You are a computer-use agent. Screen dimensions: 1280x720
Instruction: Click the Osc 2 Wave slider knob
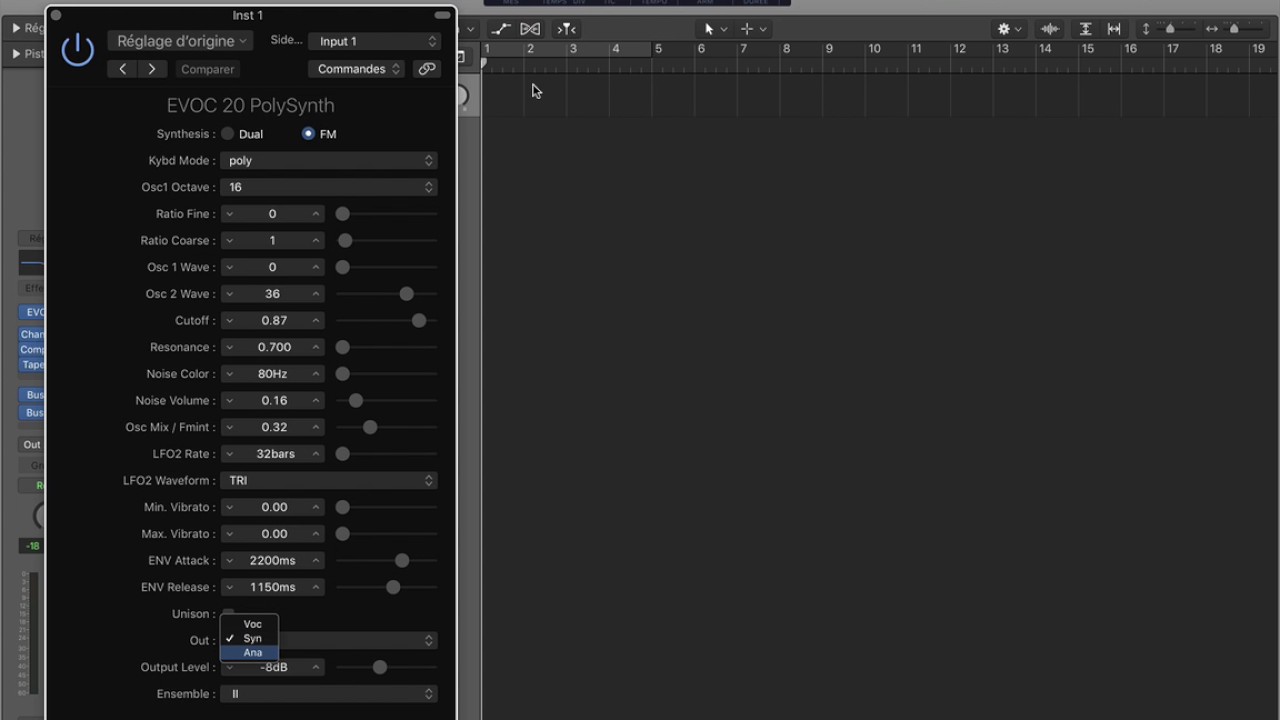pyautogui.click(x=406, y=294)
